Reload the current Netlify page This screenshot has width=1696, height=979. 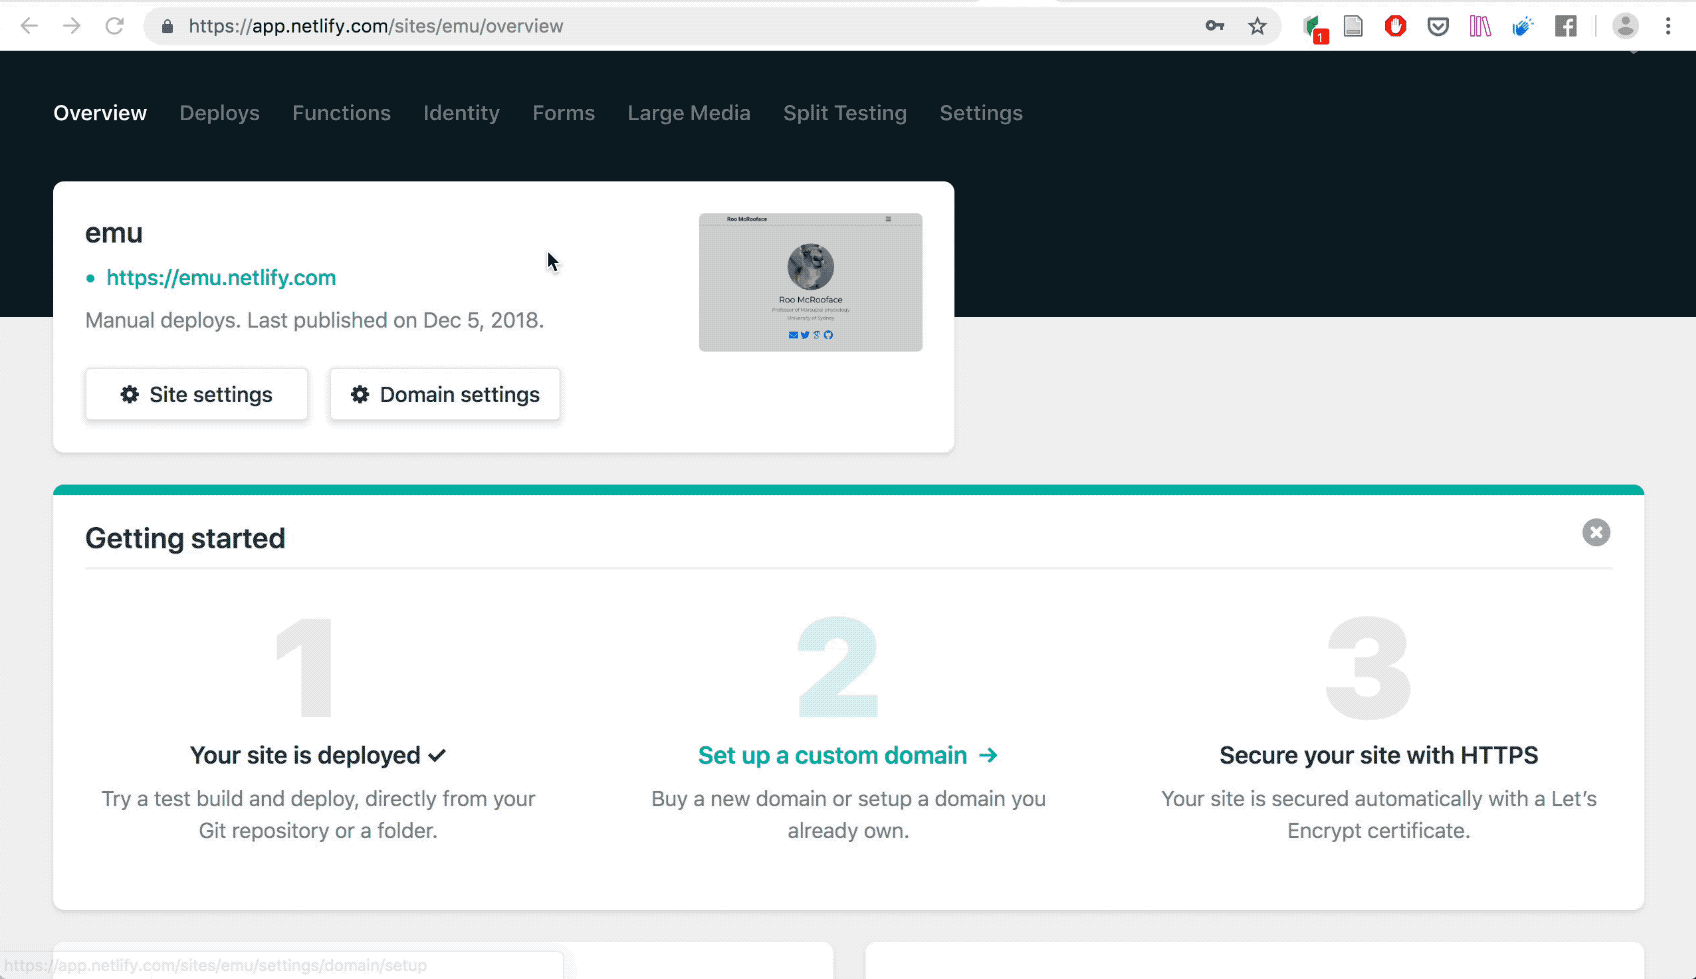(x=115, y=26)
